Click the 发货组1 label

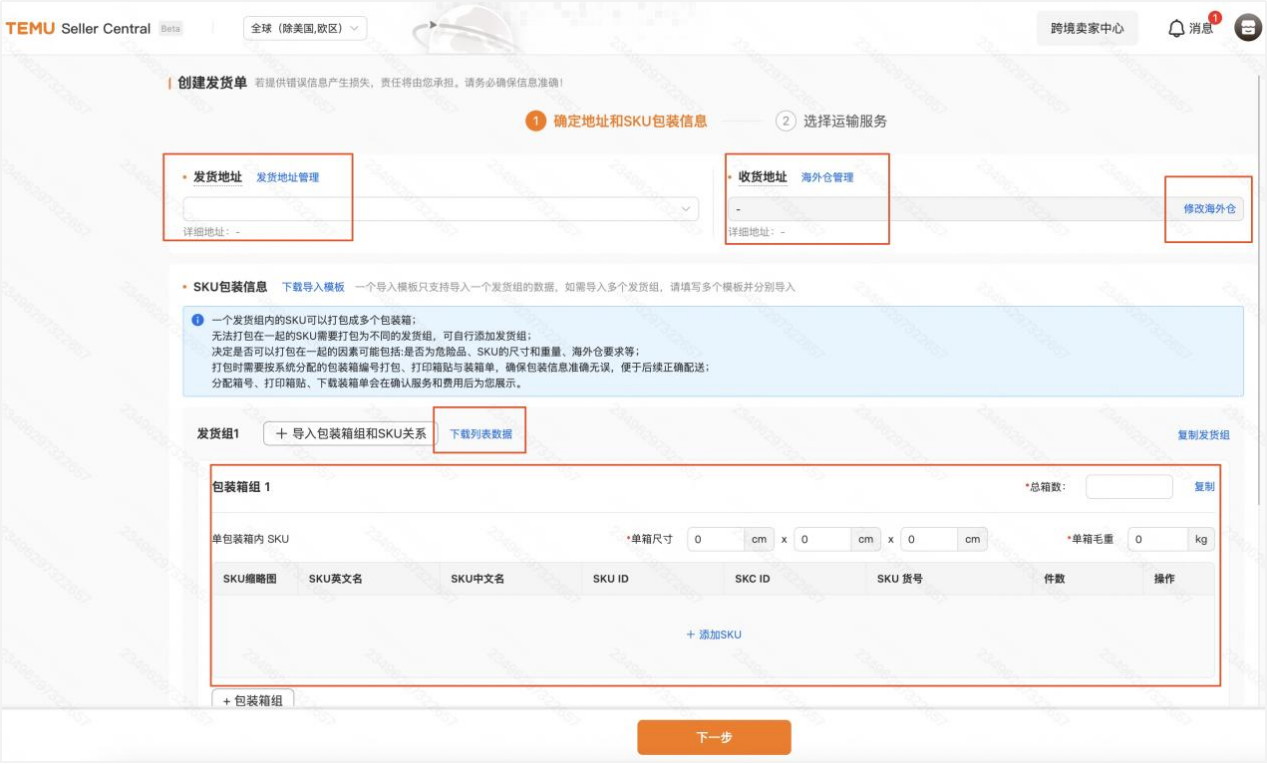tap(218, 434)
